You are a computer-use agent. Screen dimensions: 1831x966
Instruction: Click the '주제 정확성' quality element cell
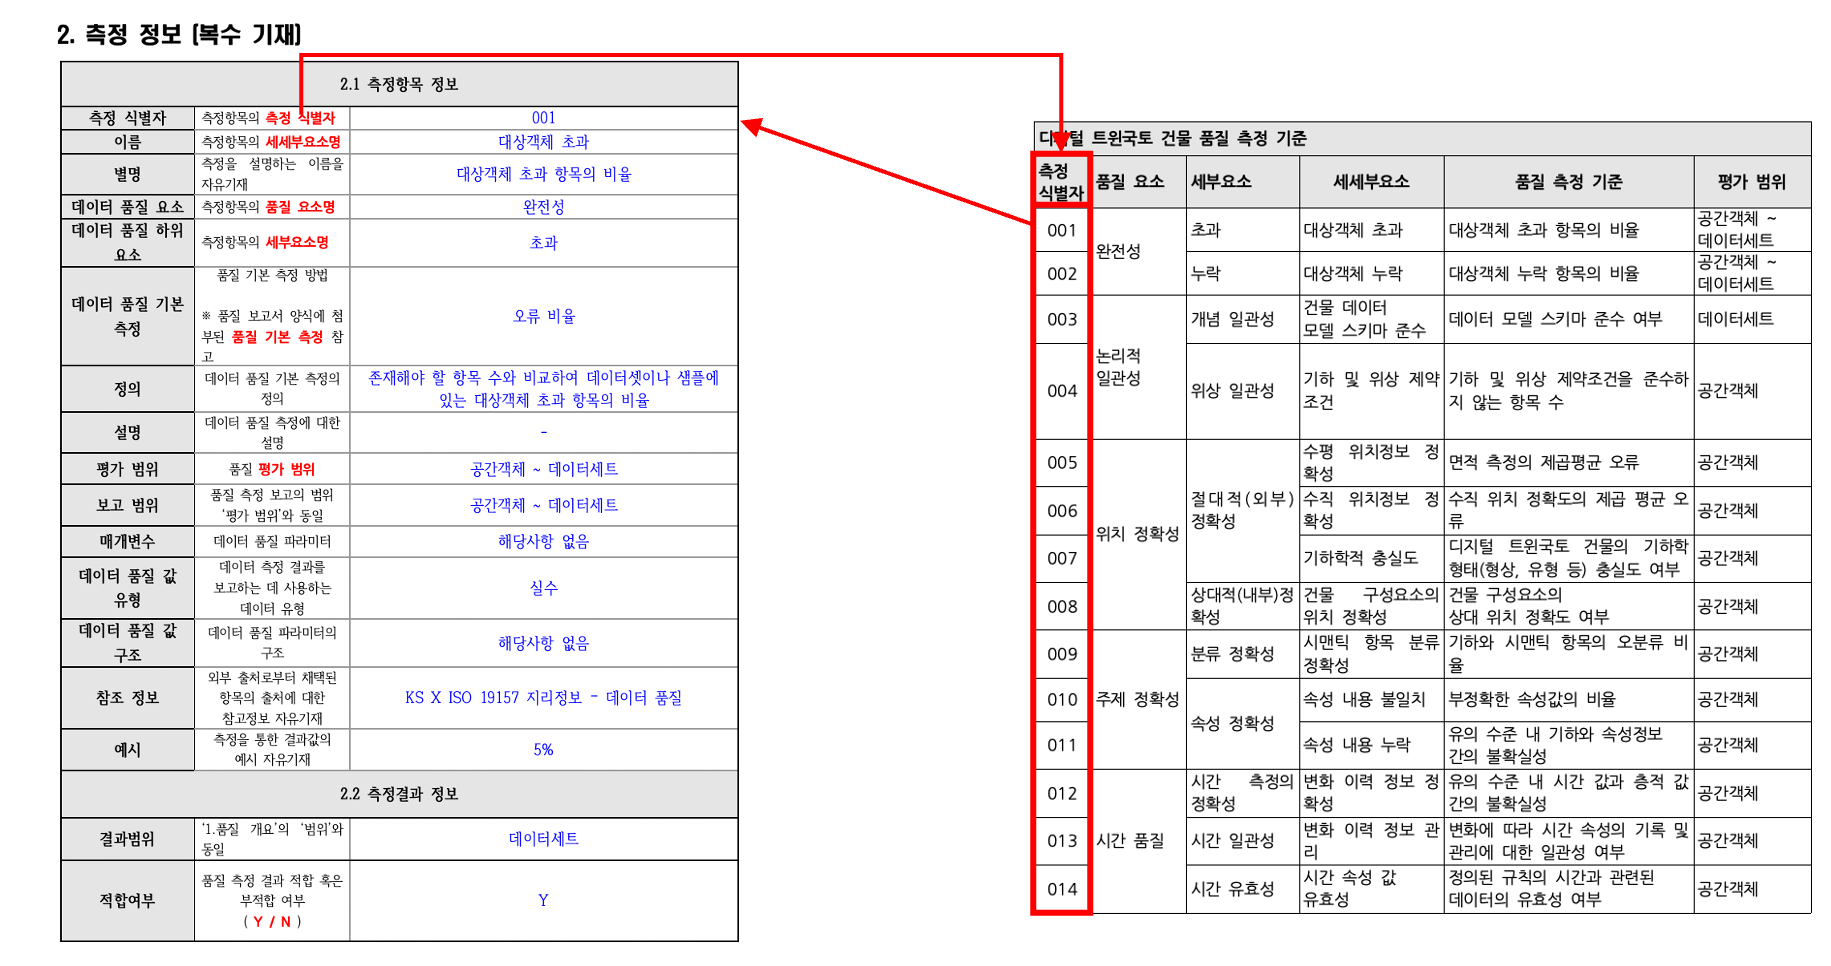pos(1137,699)
